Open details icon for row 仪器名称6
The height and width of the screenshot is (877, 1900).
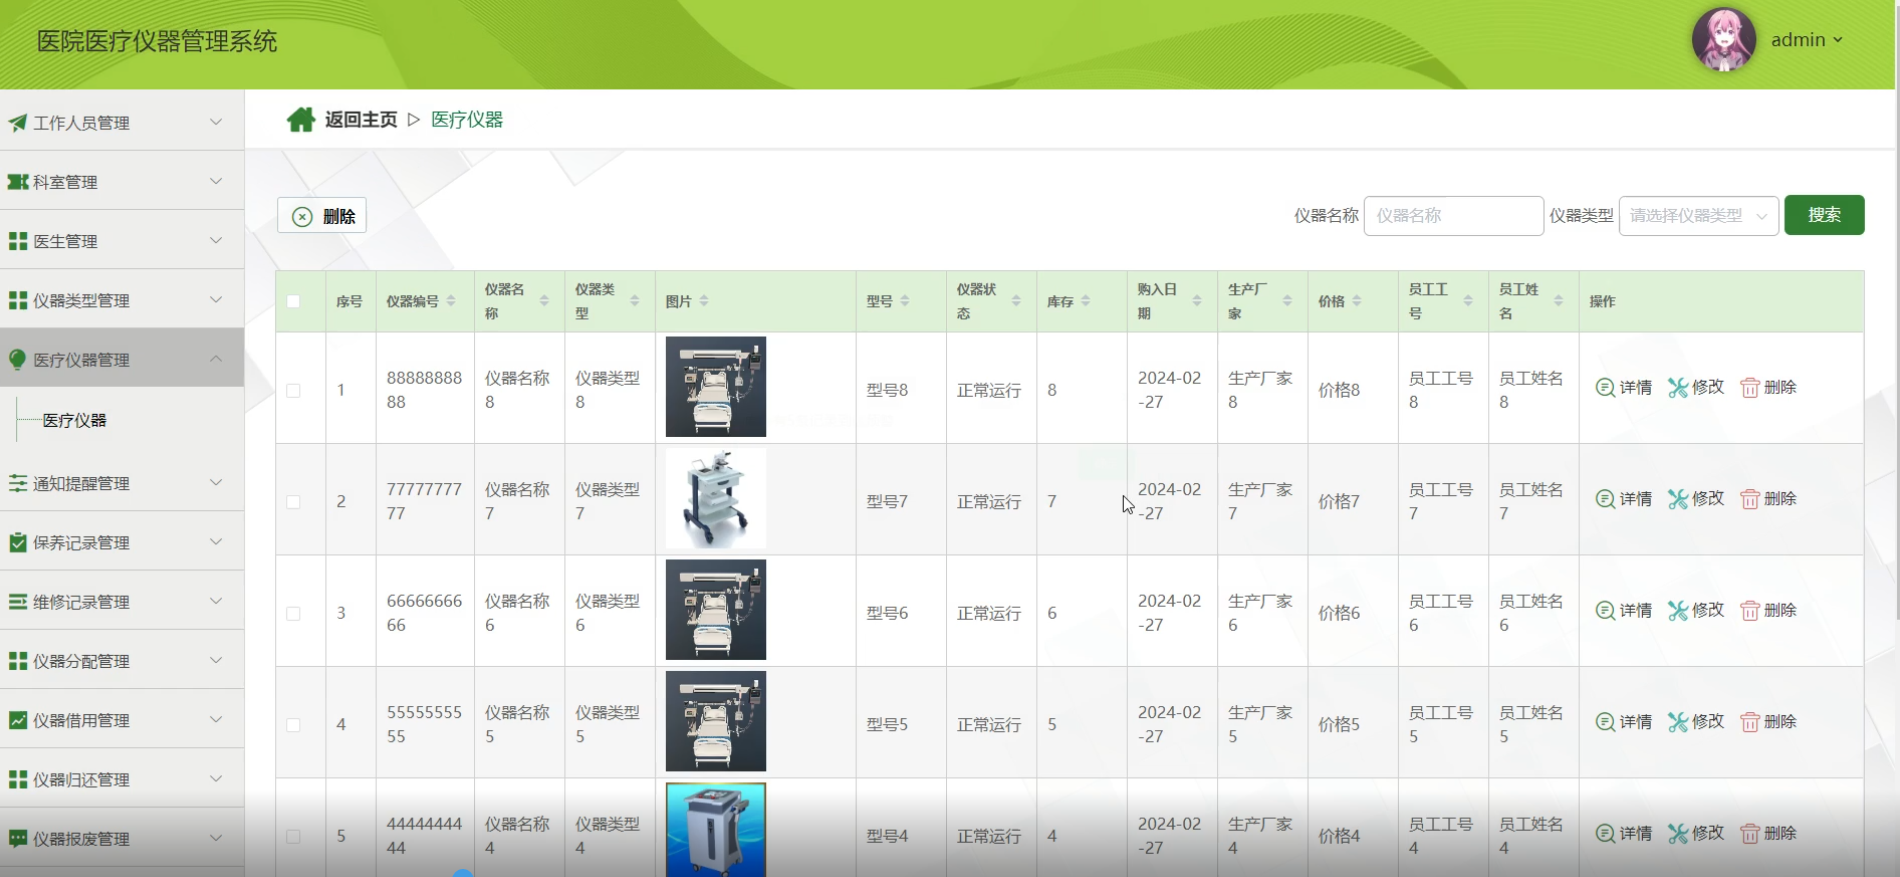click(1605, 610)
